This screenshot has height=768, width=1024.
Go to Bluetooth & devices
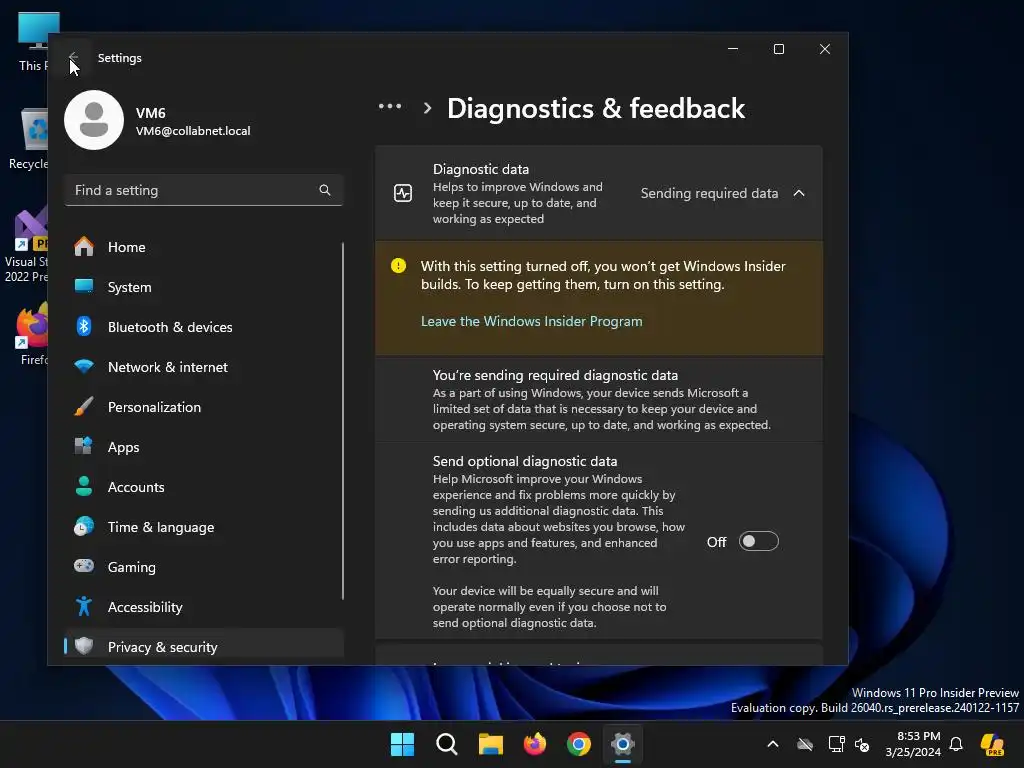coord(204,327)
